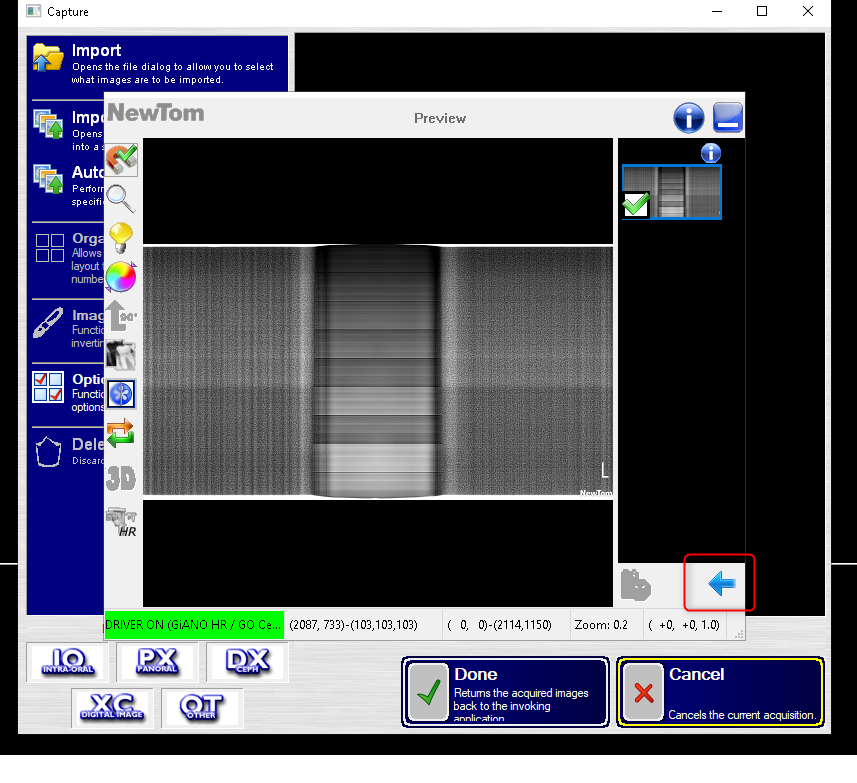This screenshot has width=857, height=783.
Task: Click the orange-green swap arrows icon
Action: [120, 433]
